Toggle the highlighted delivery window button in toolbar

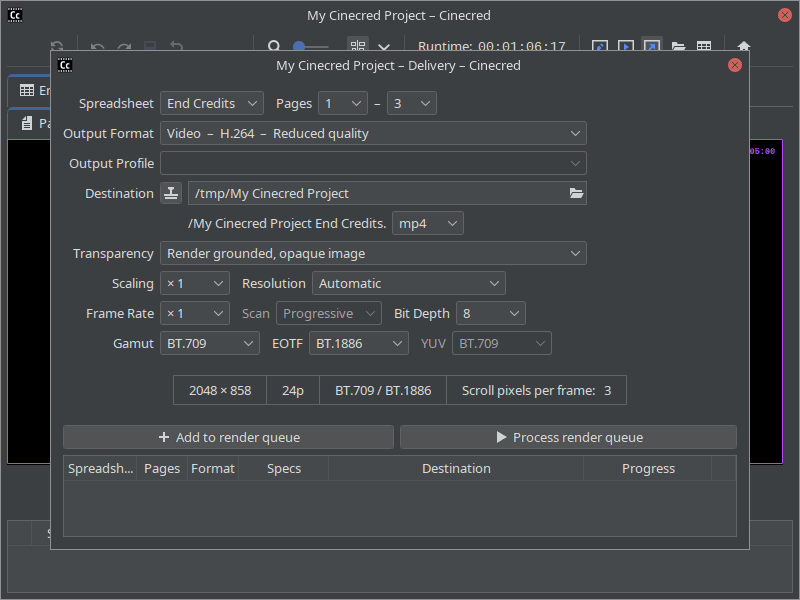[652, 45]
